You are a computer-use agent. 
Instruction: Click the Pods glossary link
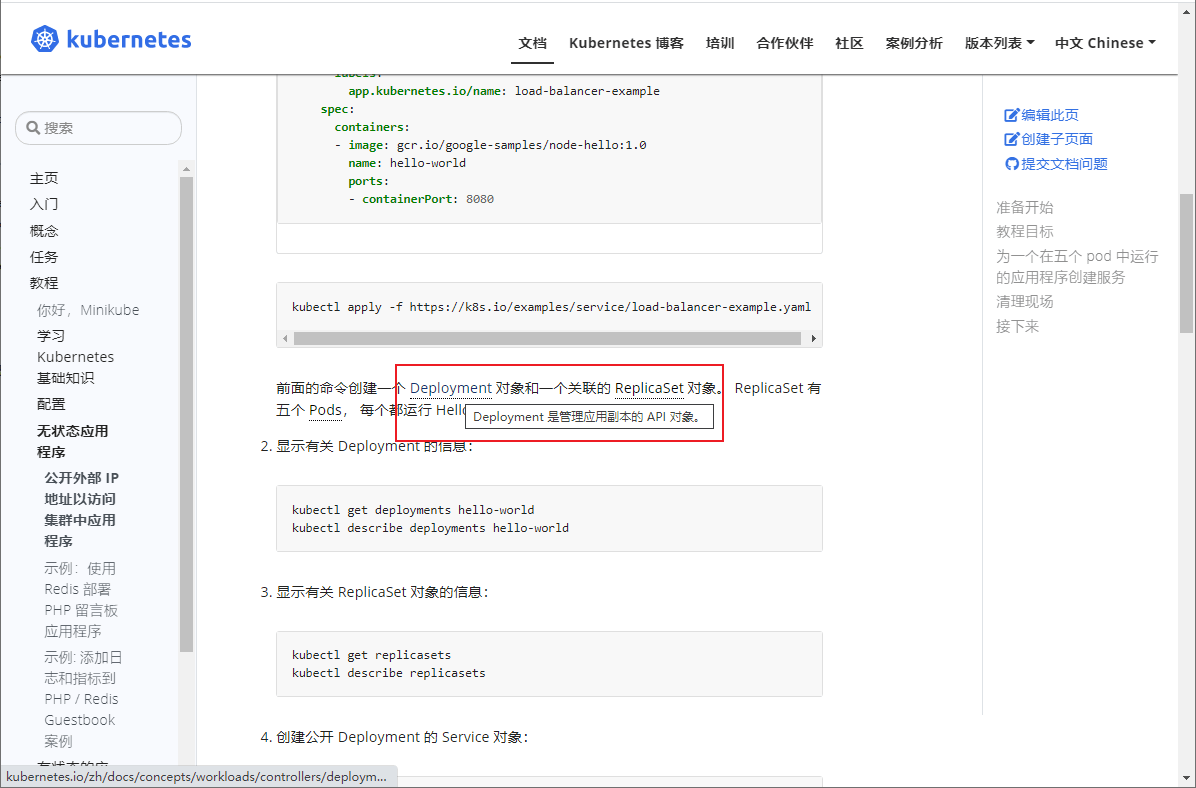click(325, 410)
